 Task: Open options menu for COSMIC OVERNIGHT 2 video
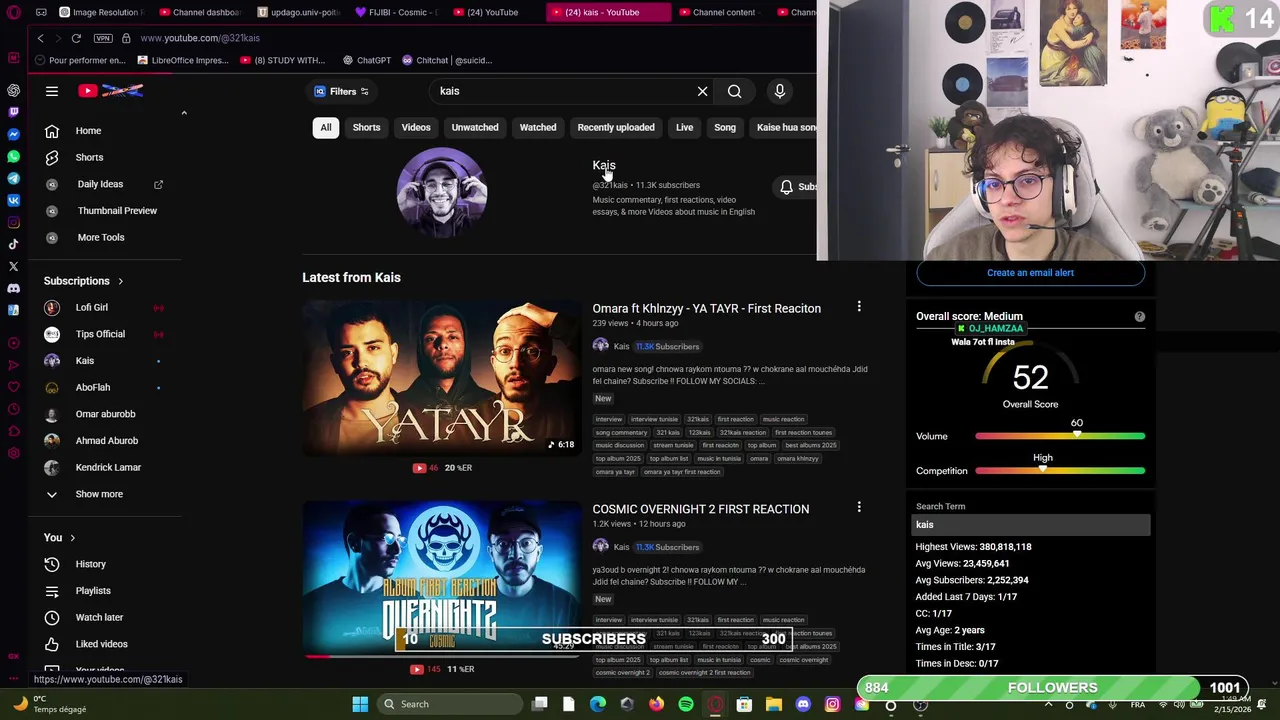[859, 508]
